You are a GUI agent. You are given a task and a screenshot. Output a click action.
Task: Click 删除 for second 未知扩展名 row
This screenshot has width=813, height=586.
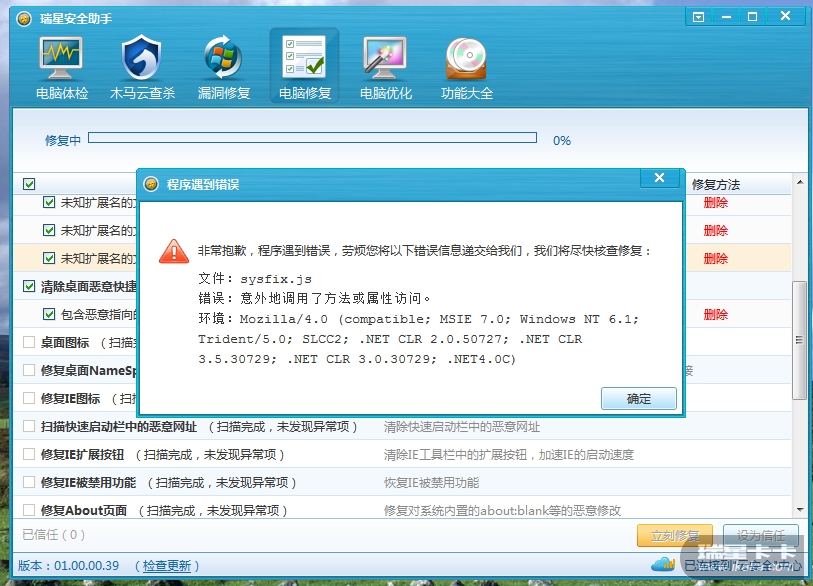(716, 230)
